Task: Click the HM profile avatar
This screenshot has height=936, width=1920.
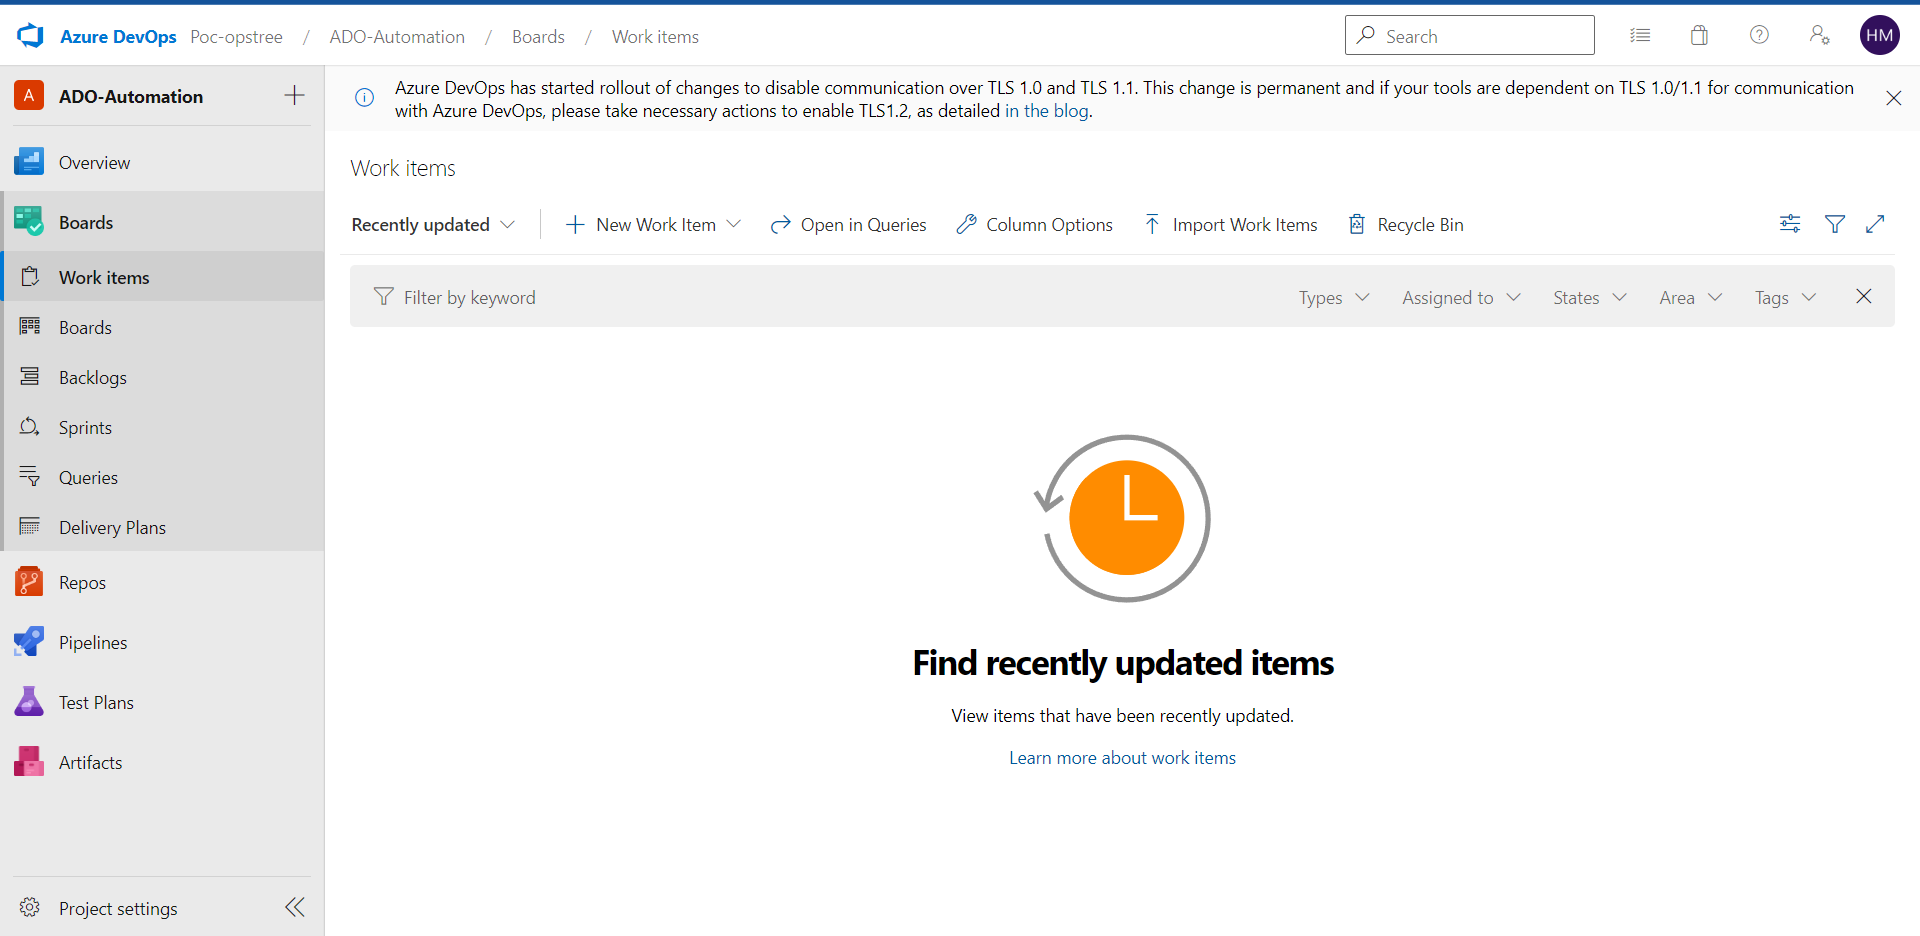Action: pos(1879,35)
